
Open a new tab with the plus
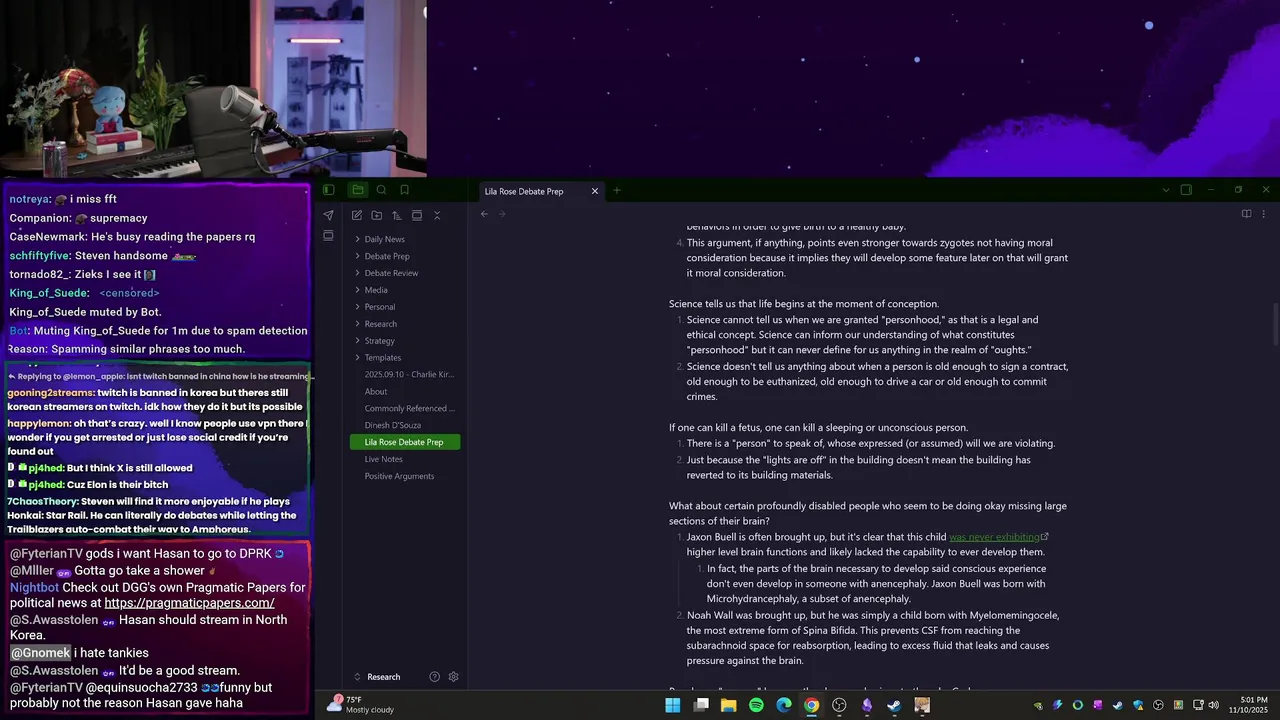click(617, 191)
